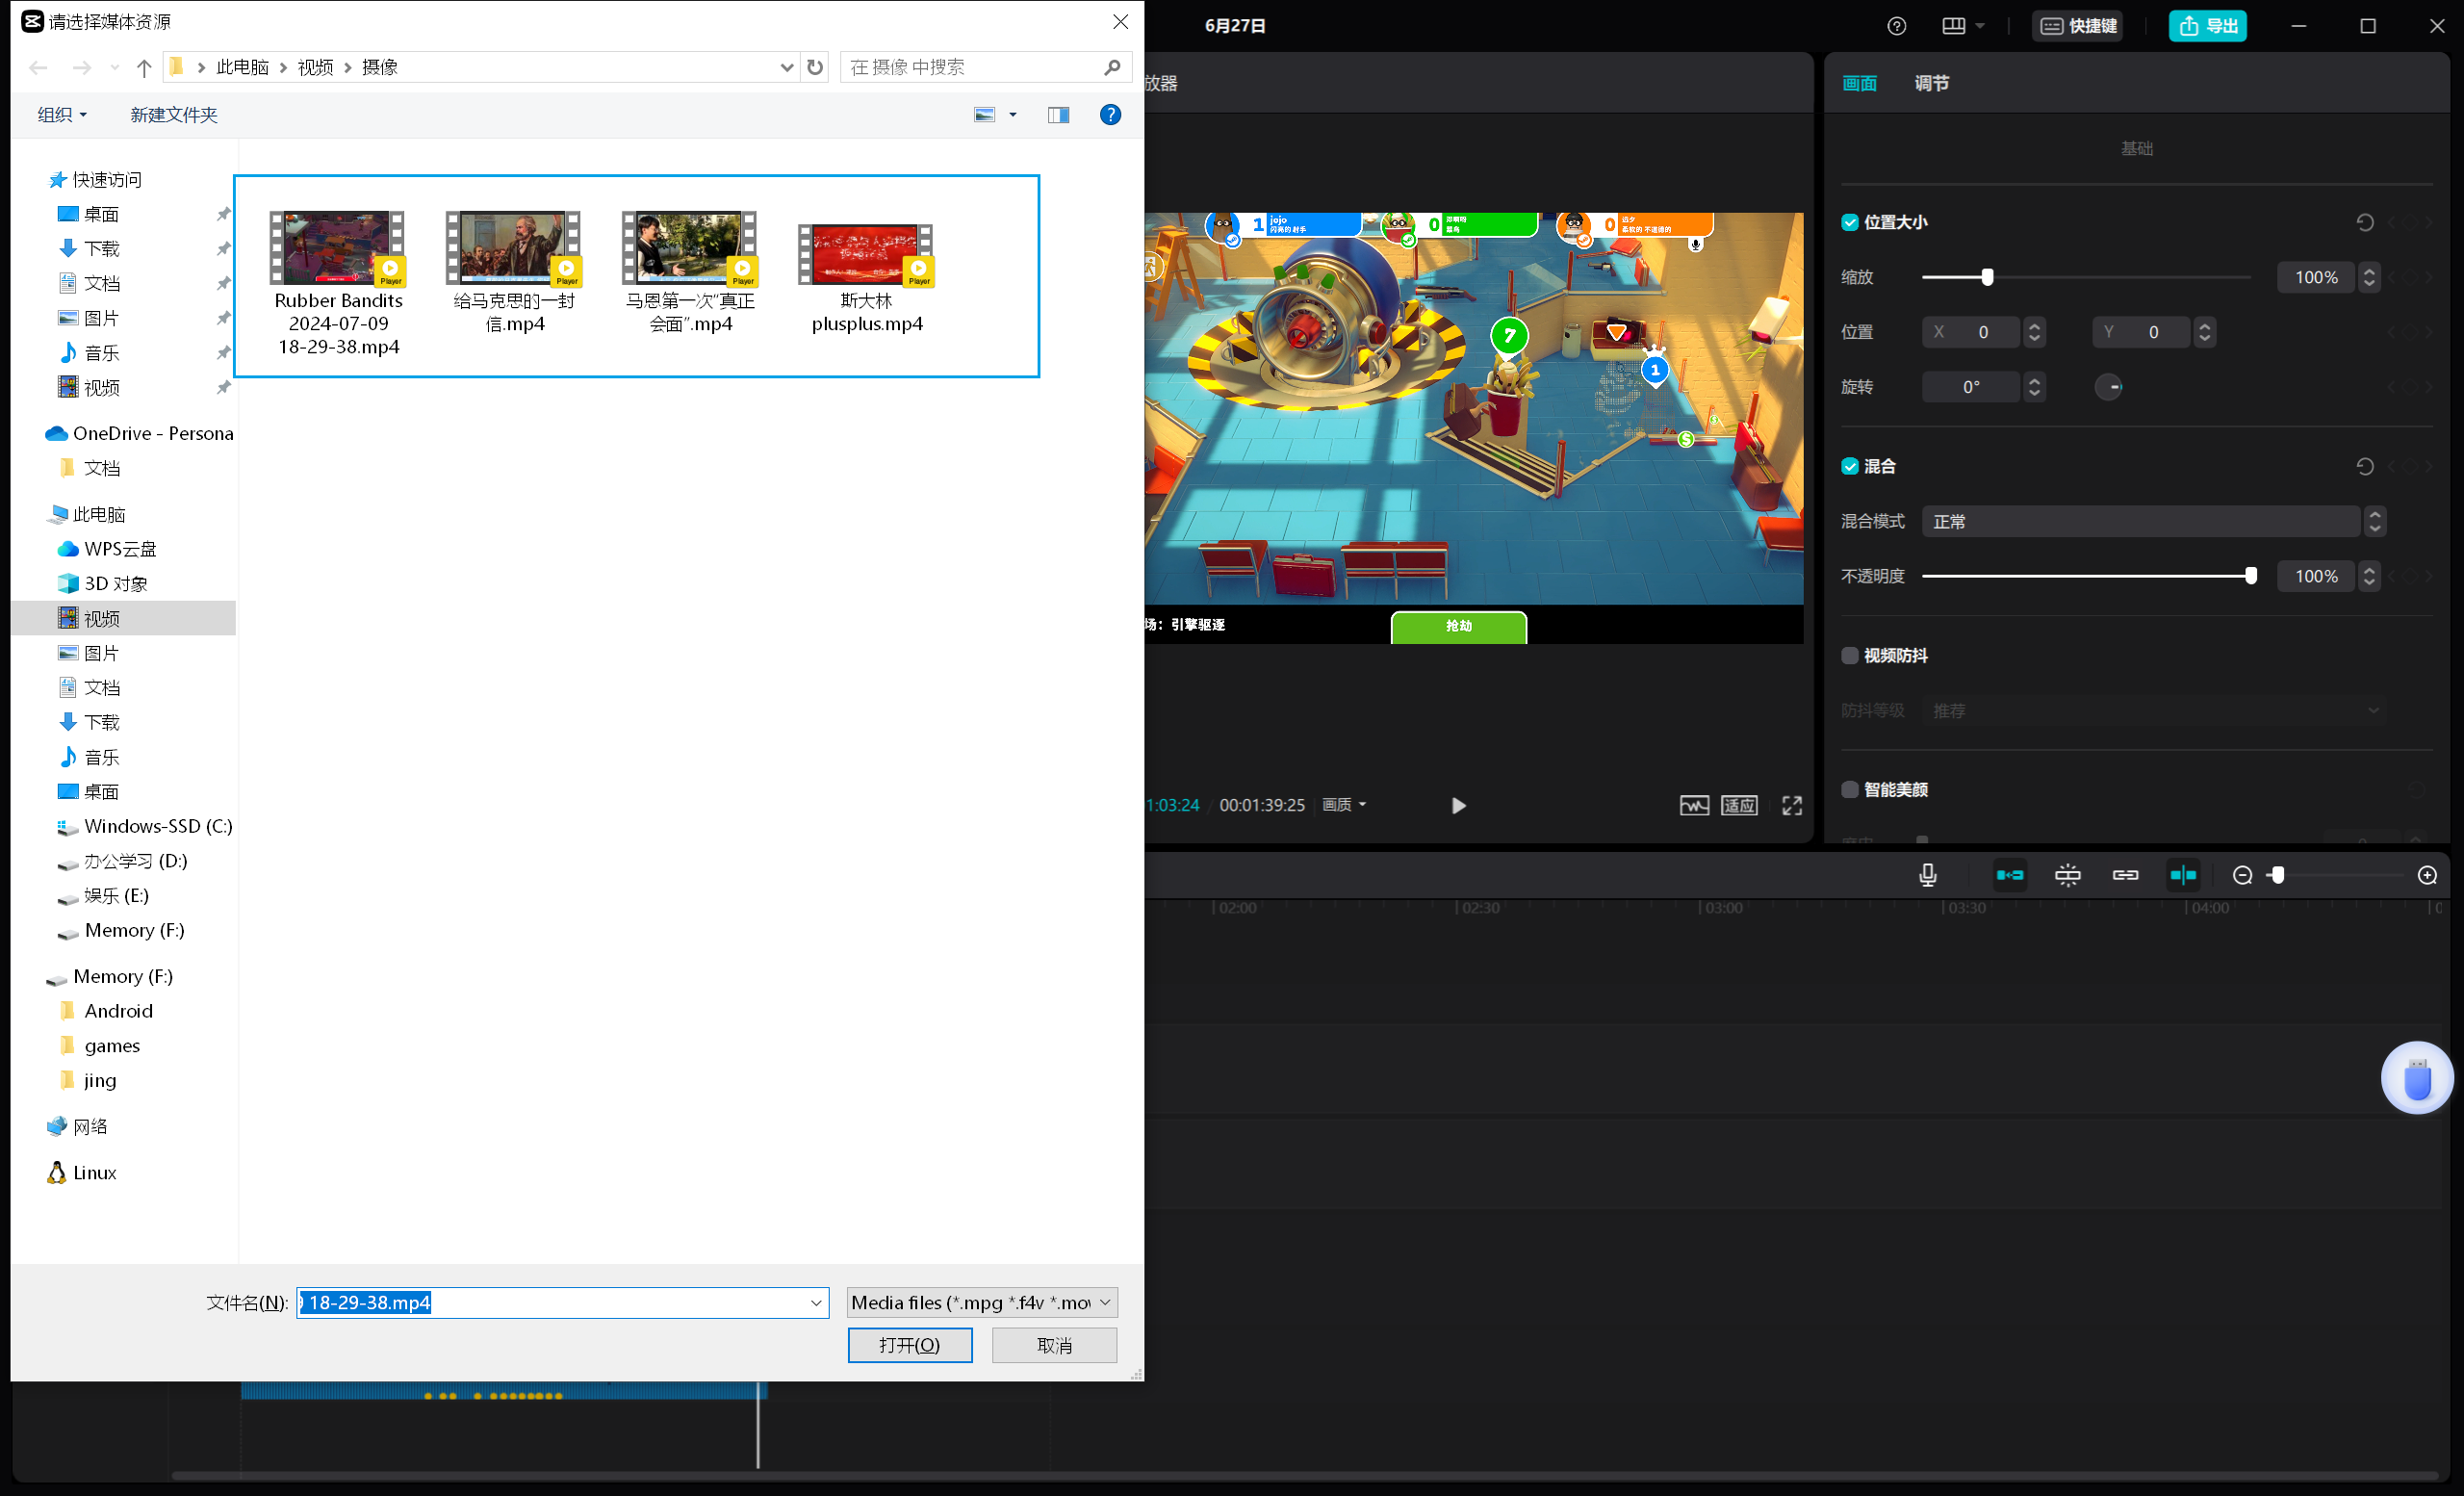
Task: Increase the scale 100% stepper
Action: pos(2368,270)
